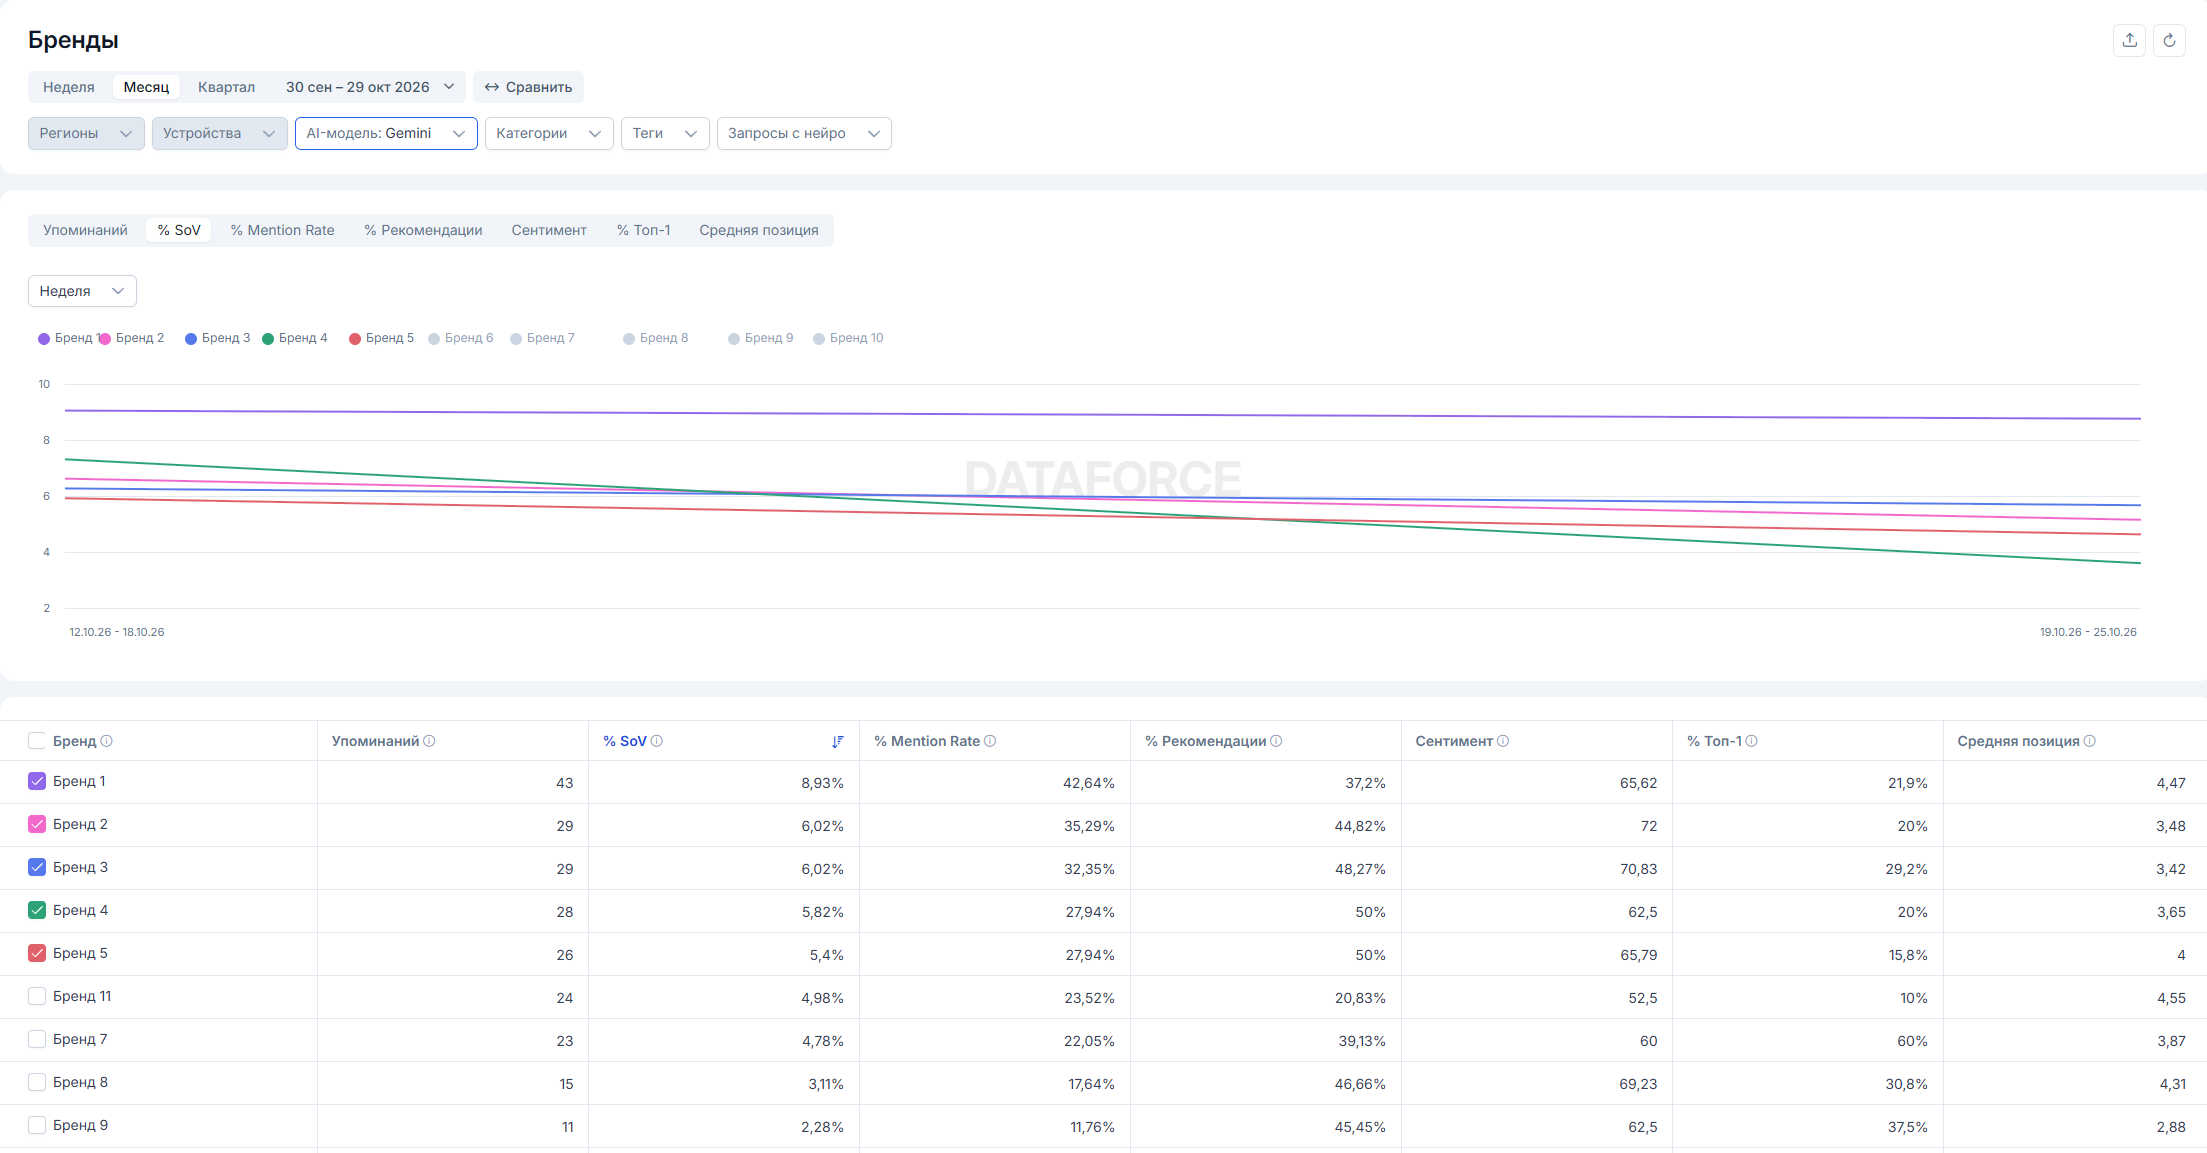This screenshot has height=1153, width=2207.
Task: Open info icon next to % Mention Rate header
Action: tap(990, 741)
